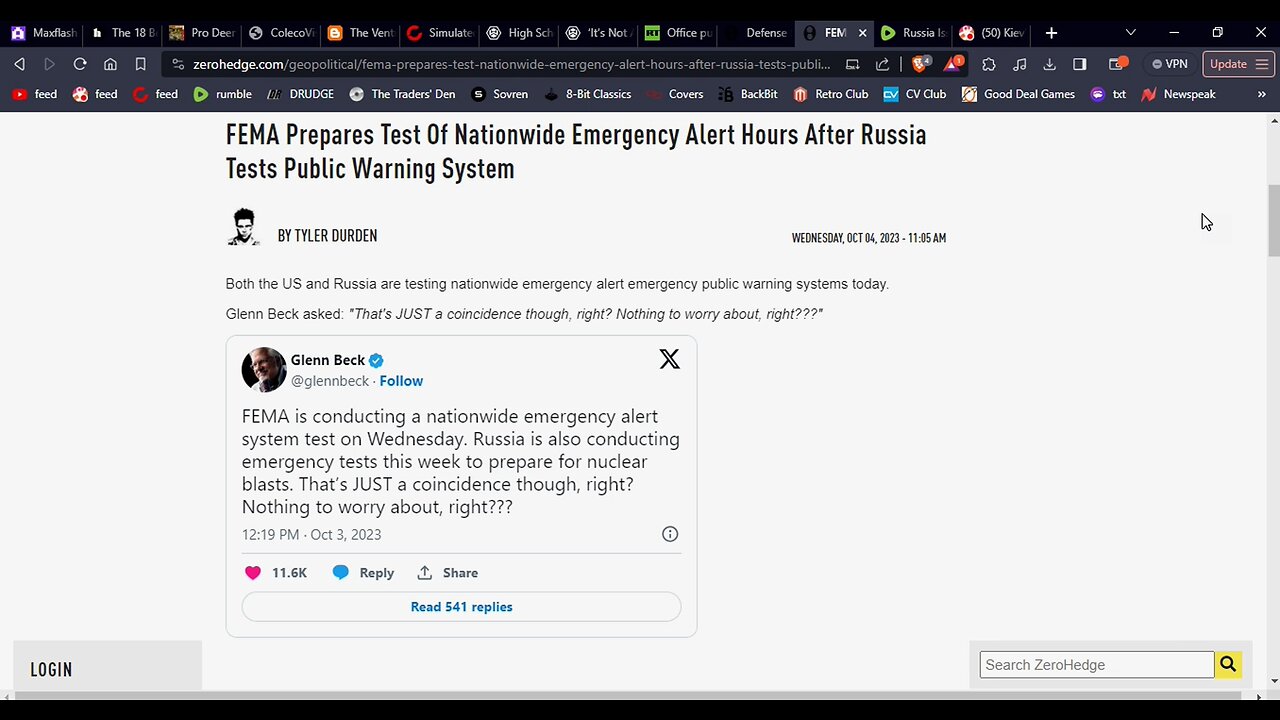Image resolution: width=1280 pixels, height=720 pixels.
Task: Open Read 541 replies
Action: (461, 607)
